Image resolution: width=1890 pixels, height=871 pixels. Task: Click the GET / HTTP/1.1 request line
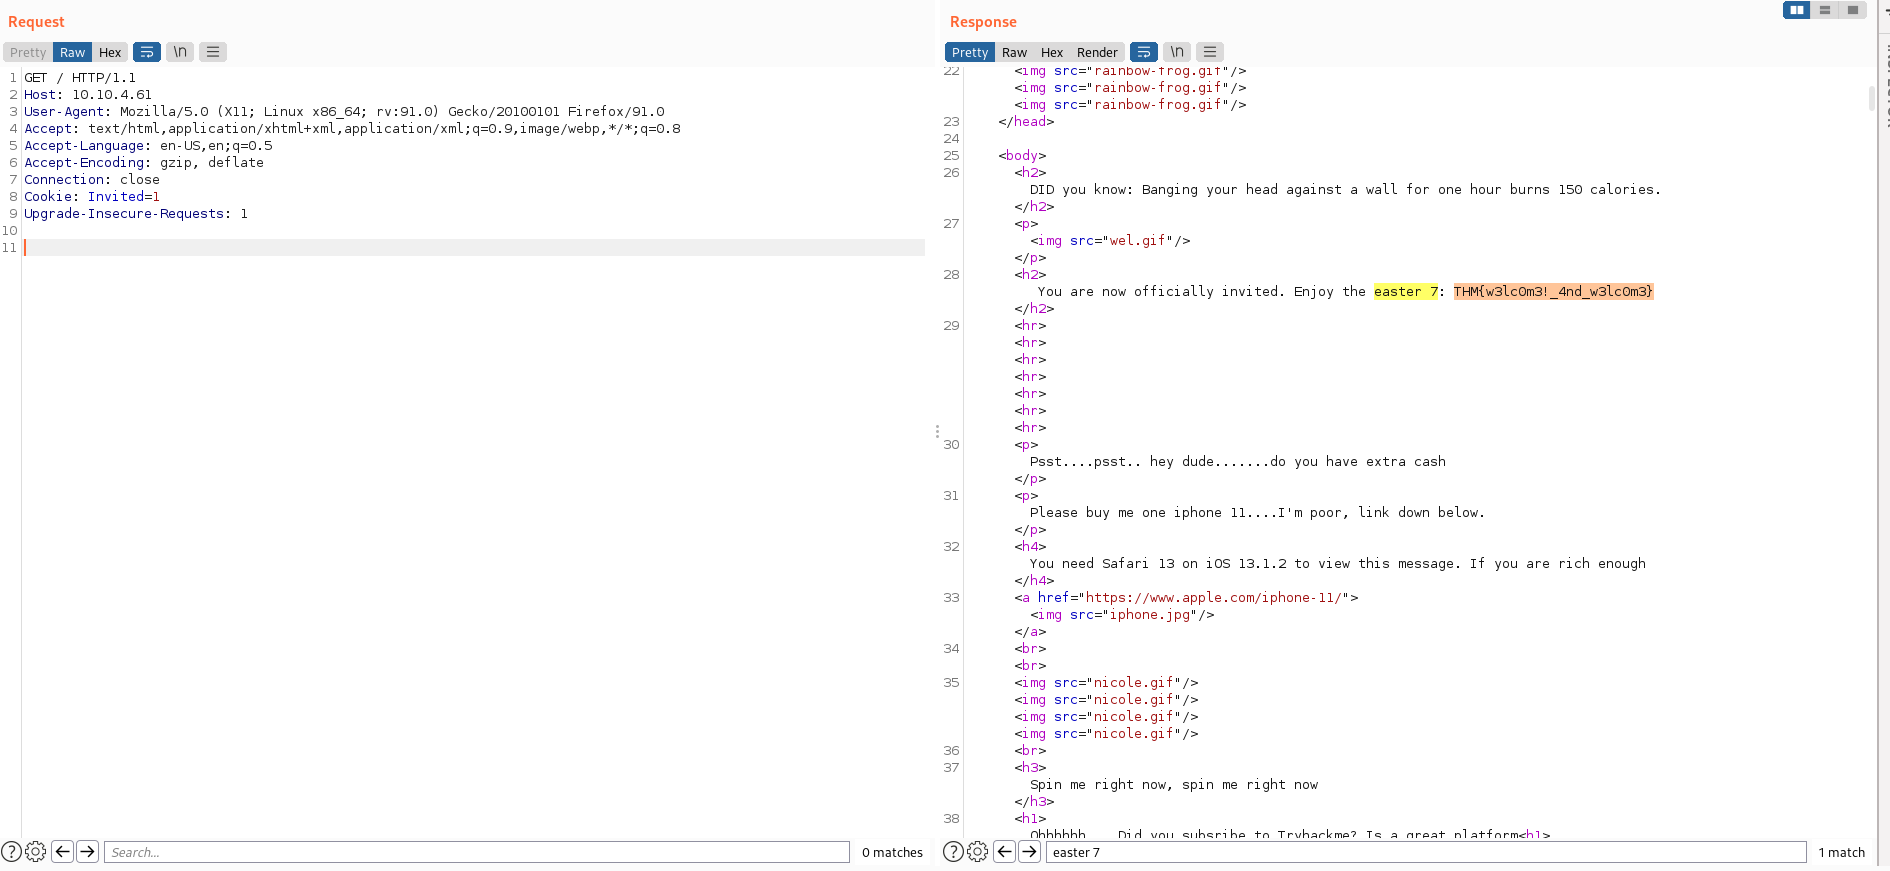[80, 78]
